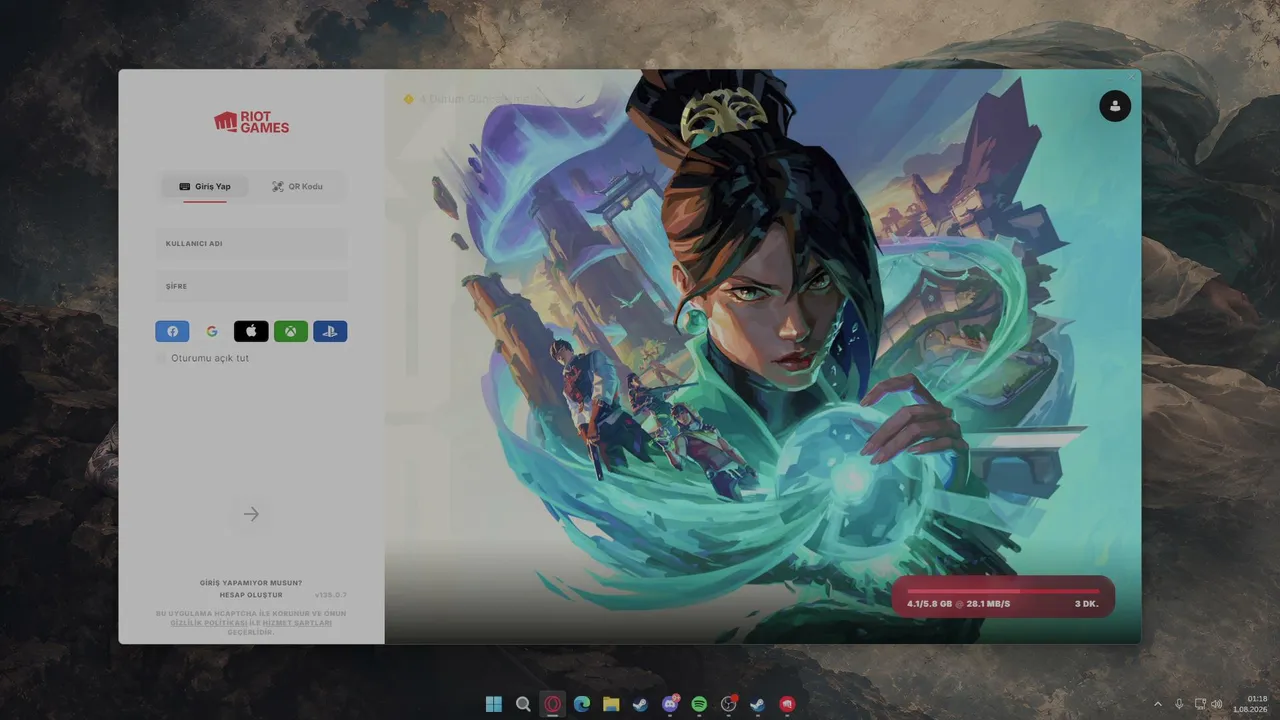Open the Gizlilik Politikası link
Screen dimensions: 1280x720
(209, 623)
